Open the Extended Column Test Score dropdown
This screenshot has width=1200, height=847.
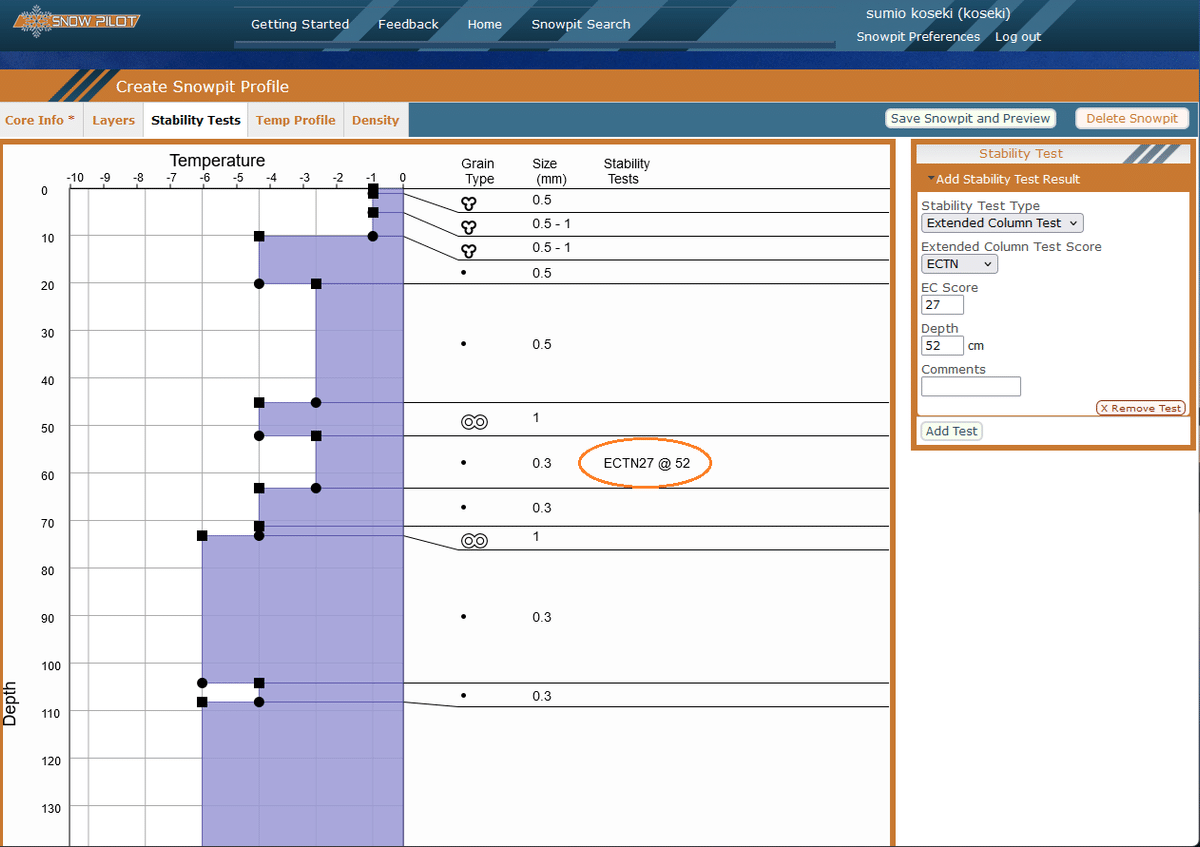[959, 264]
